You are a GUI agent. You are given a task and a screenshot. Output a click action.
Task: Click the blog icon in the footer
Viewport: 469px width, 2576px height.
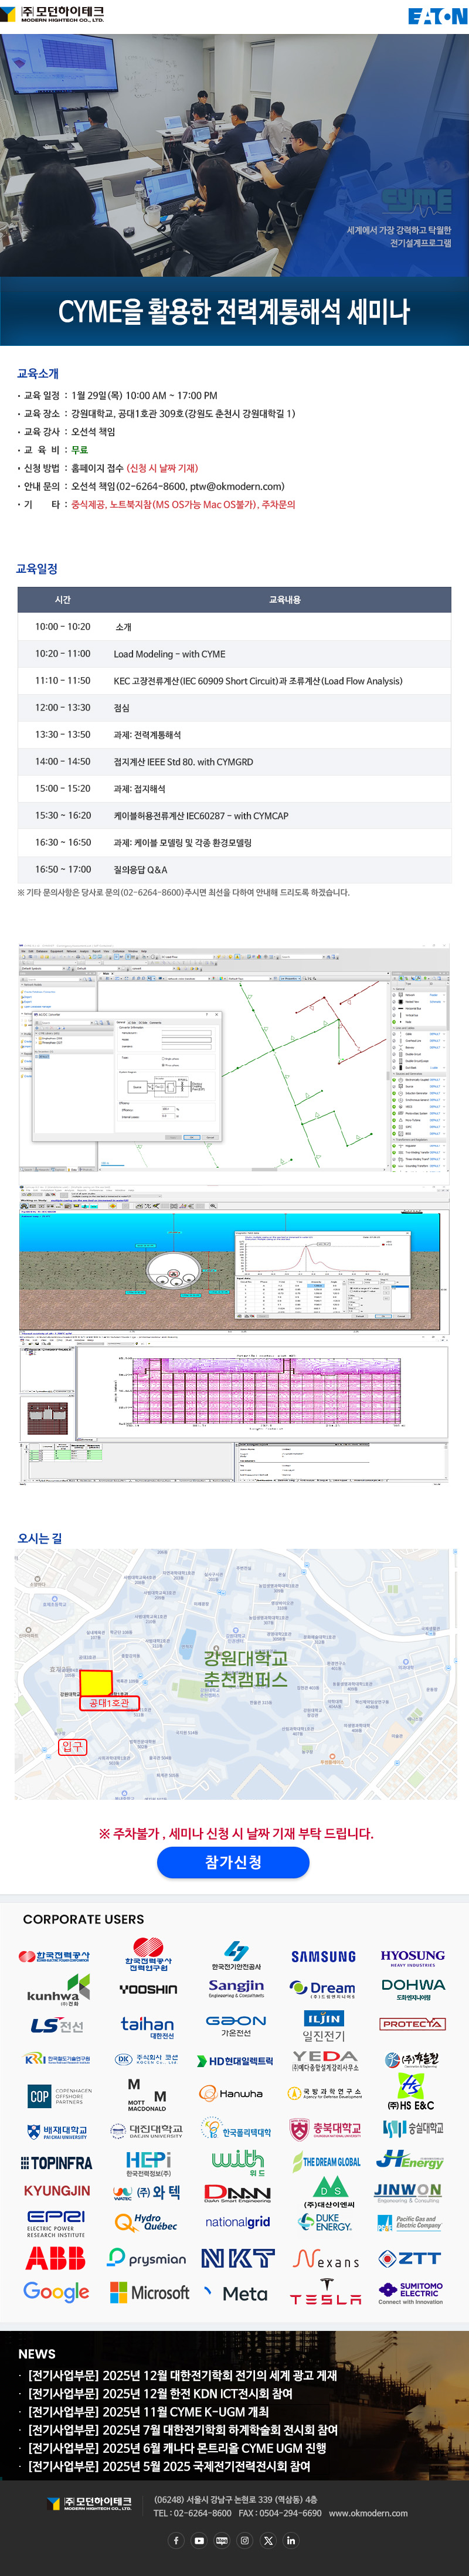pyautogui.click(x=222, y=2540)
